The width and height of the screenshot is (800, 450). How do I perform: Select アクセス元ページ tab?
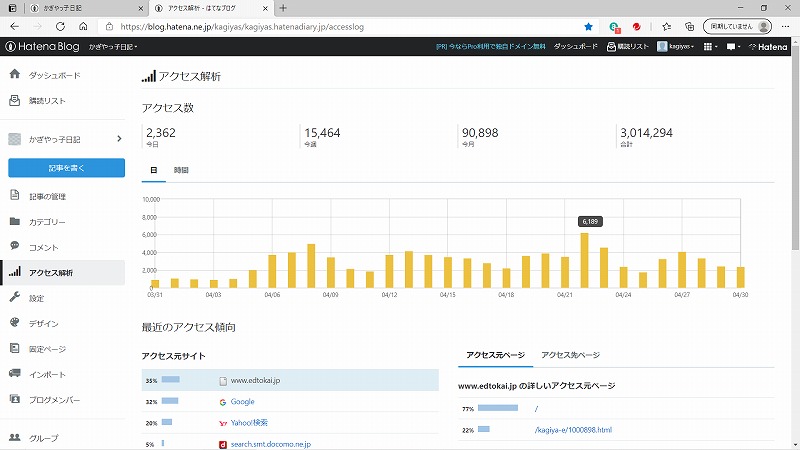click(x=495, y=355)
